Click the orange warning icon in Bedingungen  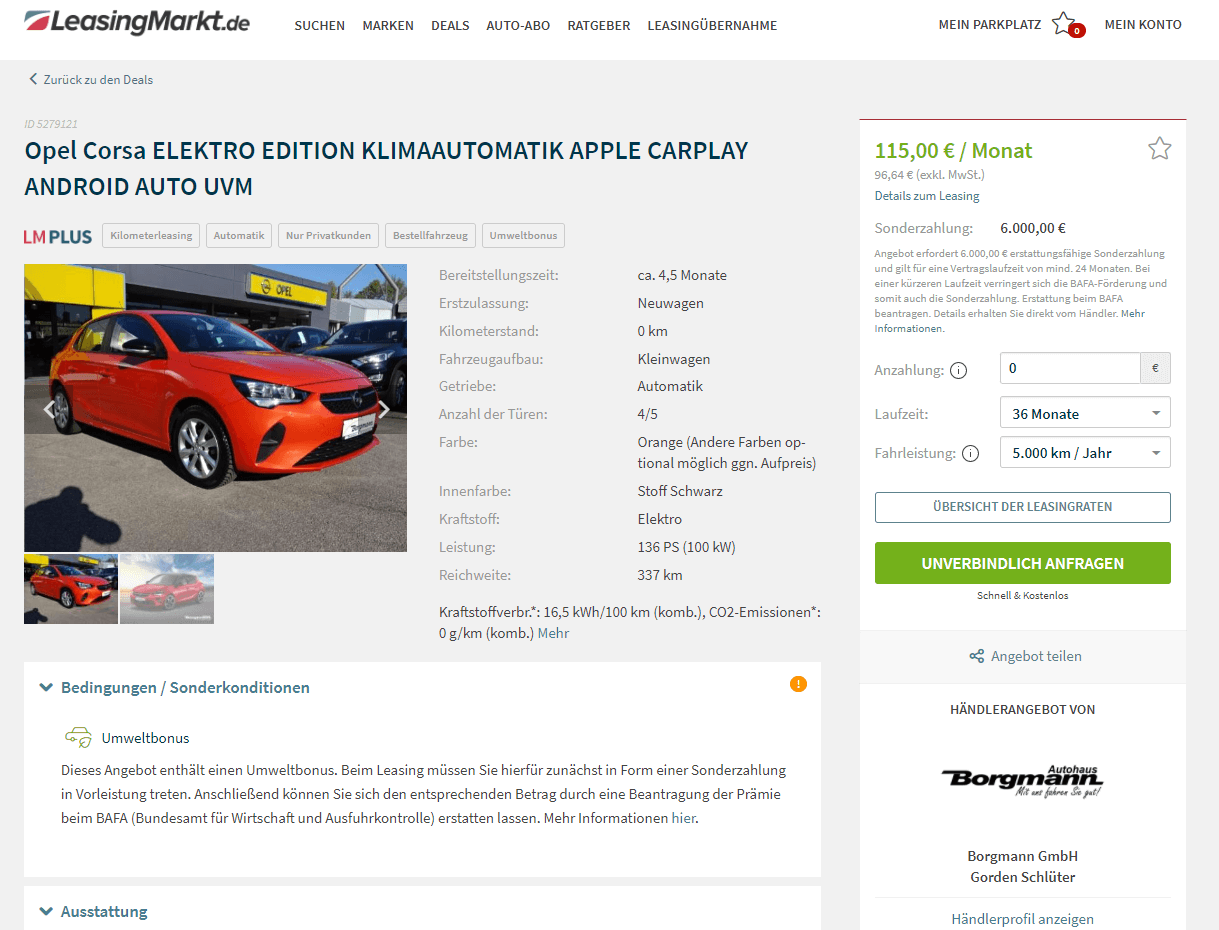pyautogui.click(x=798, y=684)
